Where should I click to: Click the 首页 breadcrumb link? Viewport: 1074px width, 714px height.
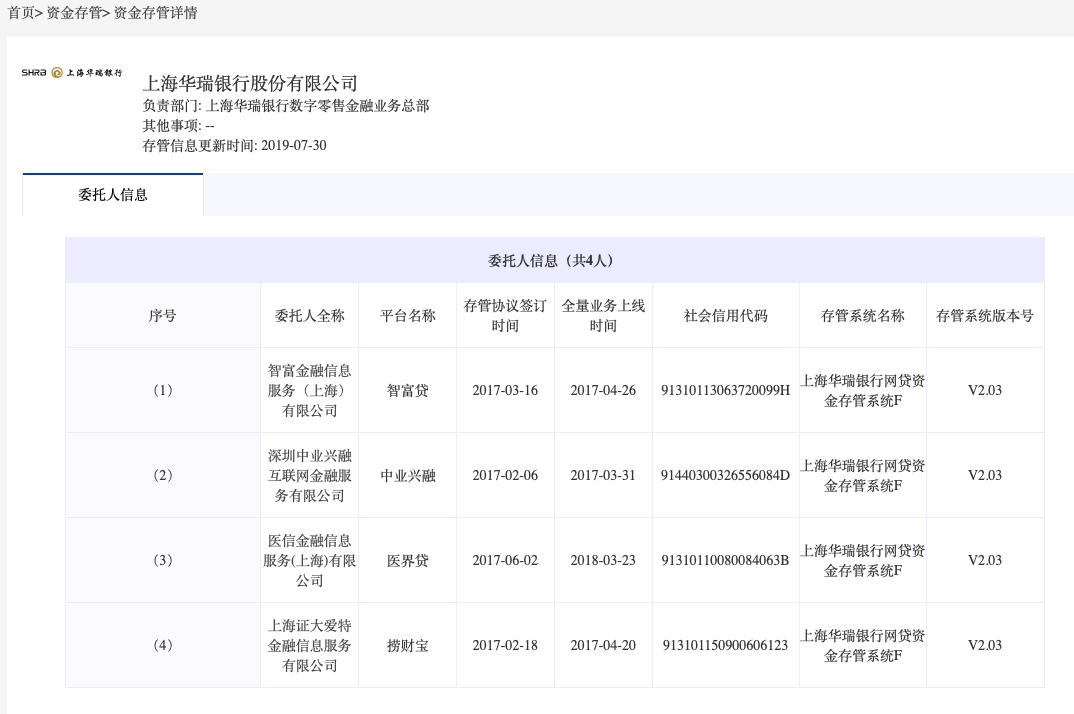(x=20, y=12)
